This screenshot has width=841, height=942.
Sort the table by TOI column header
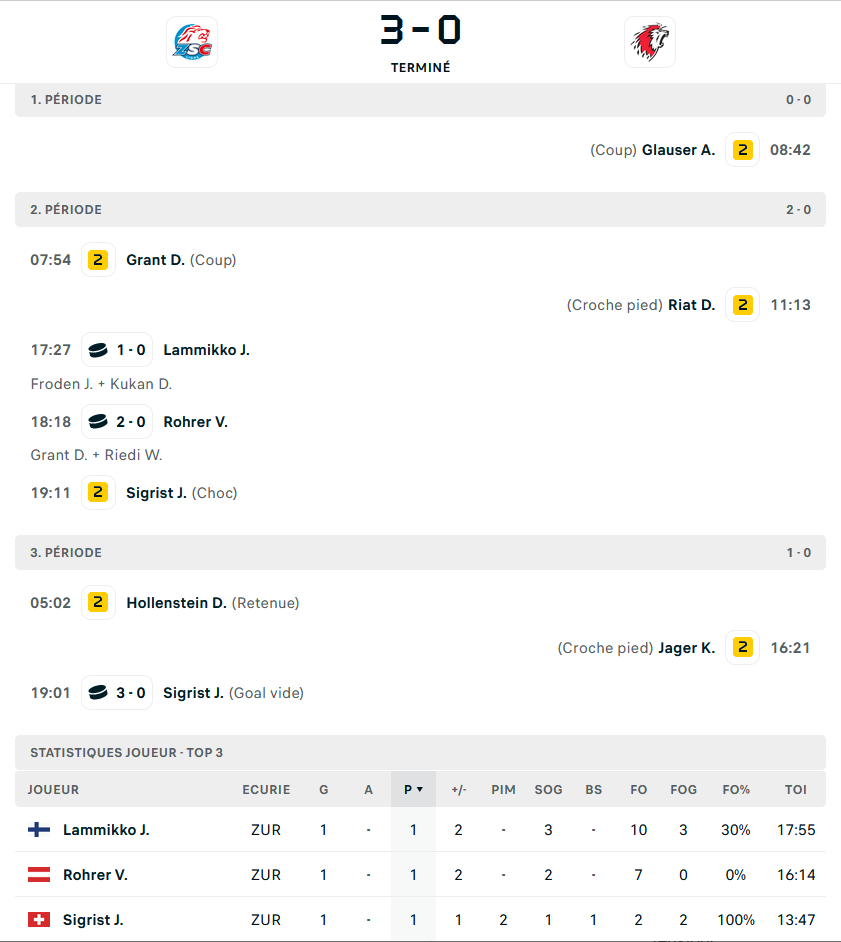[795, 789]
